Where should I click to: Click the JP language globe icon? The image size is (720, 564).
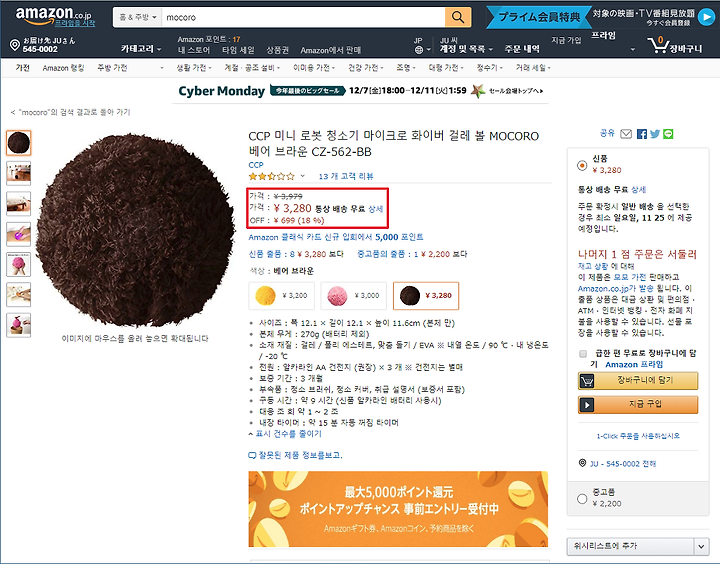(419, 50)
